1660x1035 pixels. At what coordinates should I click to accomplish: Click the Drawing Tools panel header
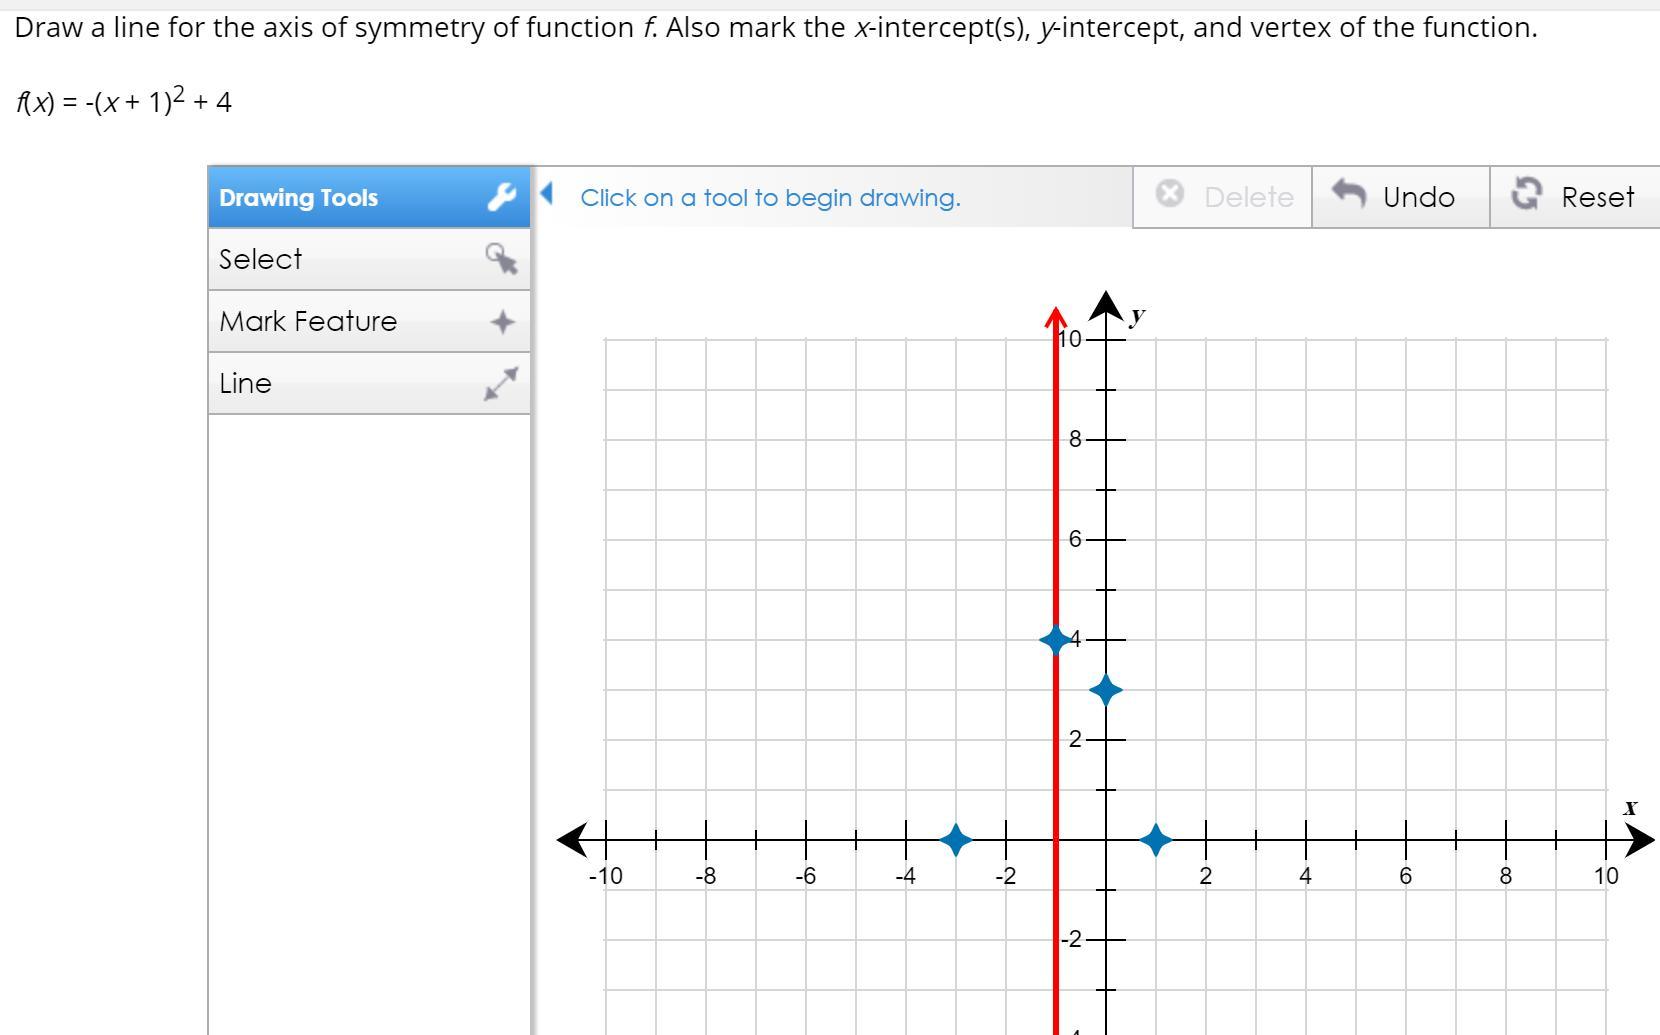coord(299,197)
